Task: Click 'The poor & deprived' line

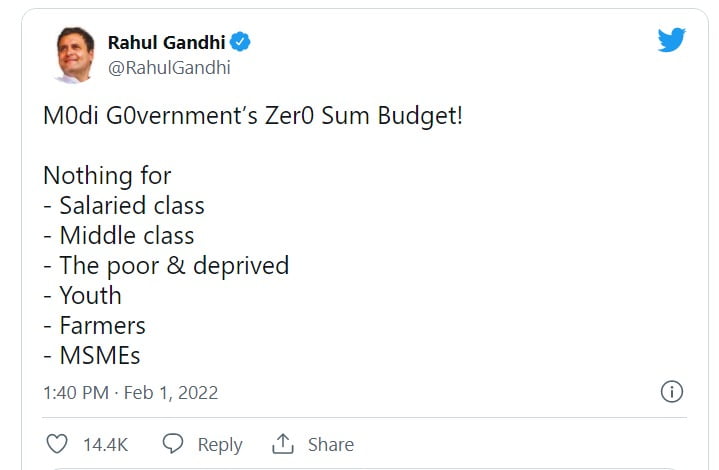Action: click(x=173, y=266)
